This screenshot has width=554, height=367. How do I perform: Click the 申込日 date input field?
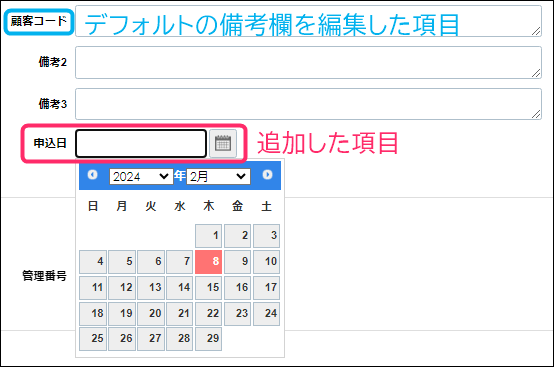[141, 143]
